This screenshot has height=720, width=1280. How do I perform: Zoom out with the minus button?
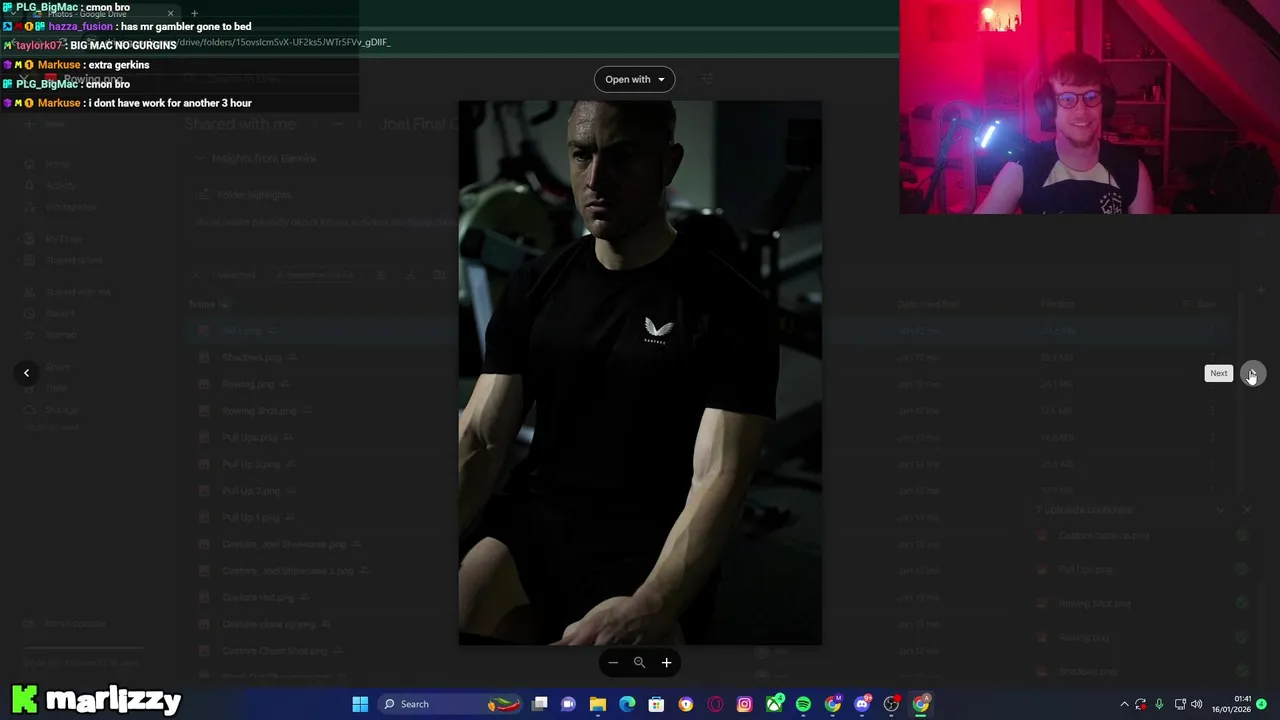tap(613, 662)
